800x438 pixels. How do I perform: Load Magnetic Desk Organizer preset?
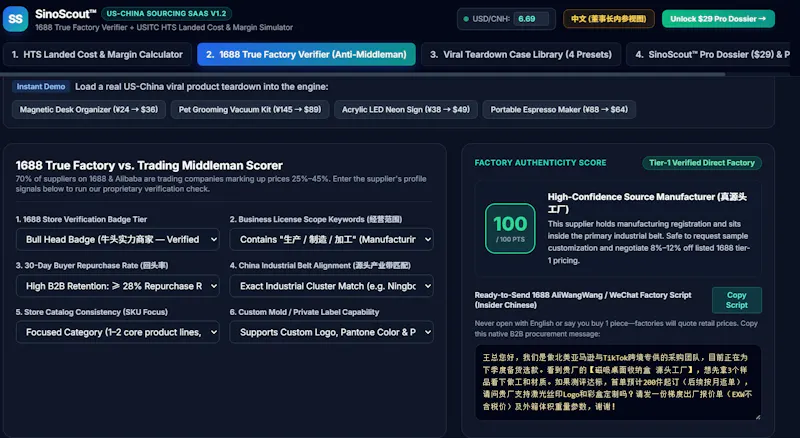pos(89,109)
